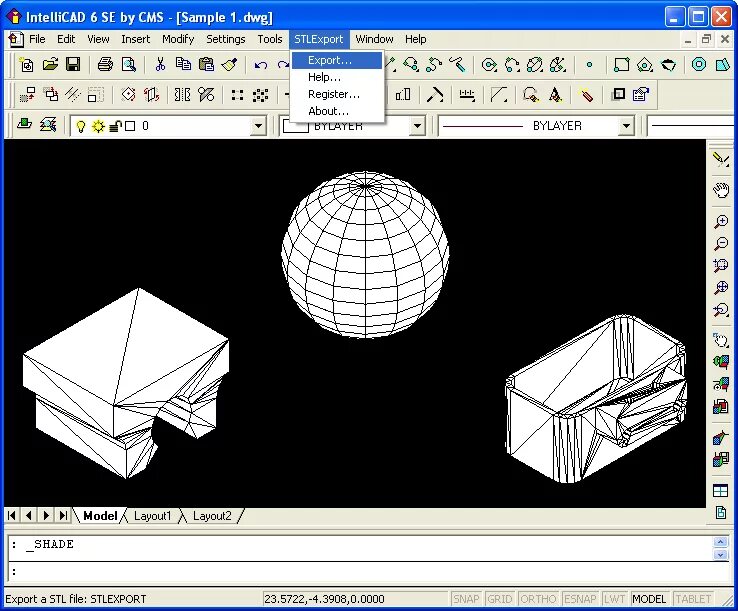Open the Tools menu
738x611 pixels.
pyautogui.click(x=270, y=39)
